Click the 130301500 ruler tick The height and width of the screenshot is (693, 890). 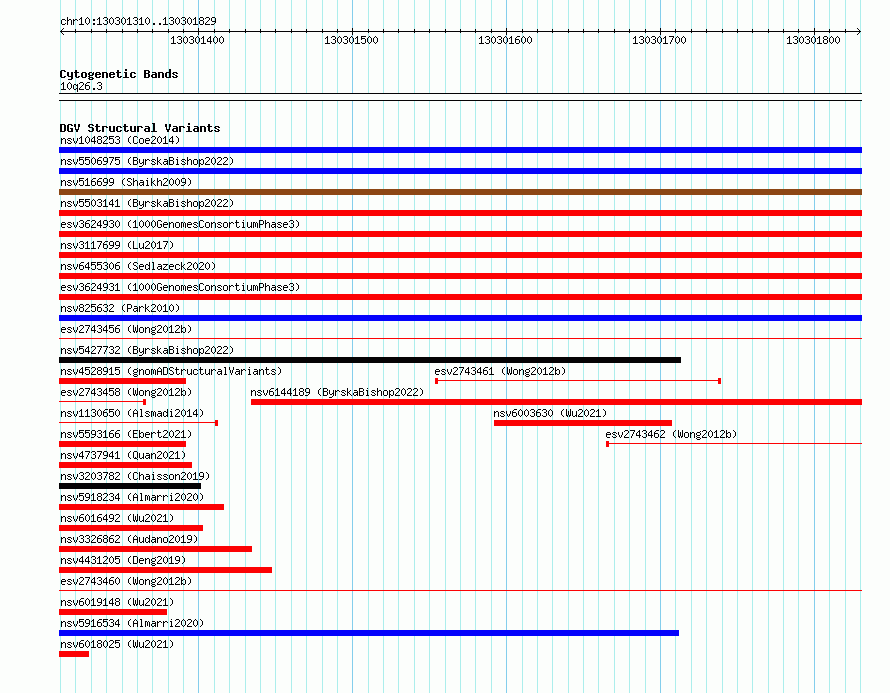[351, 40]
